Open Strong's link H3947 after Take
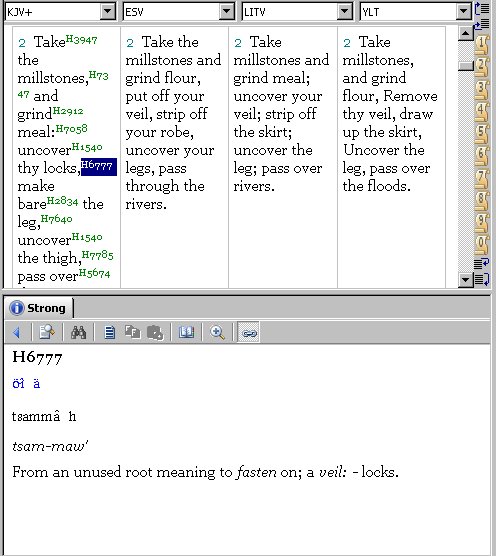This screenshot has width=496, height=556. coord(82,40)
